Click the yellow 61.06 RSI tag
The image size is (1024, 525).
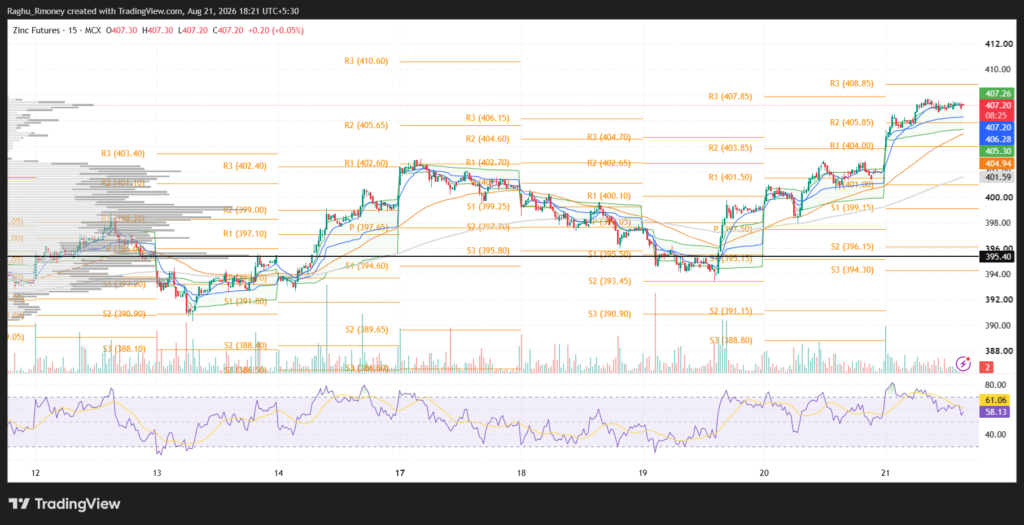click(996, 400)
